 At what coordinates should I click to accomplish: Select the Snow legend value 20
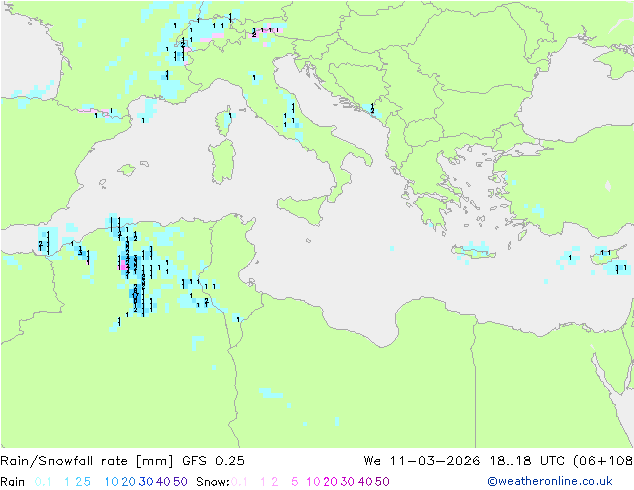[330, 482]
